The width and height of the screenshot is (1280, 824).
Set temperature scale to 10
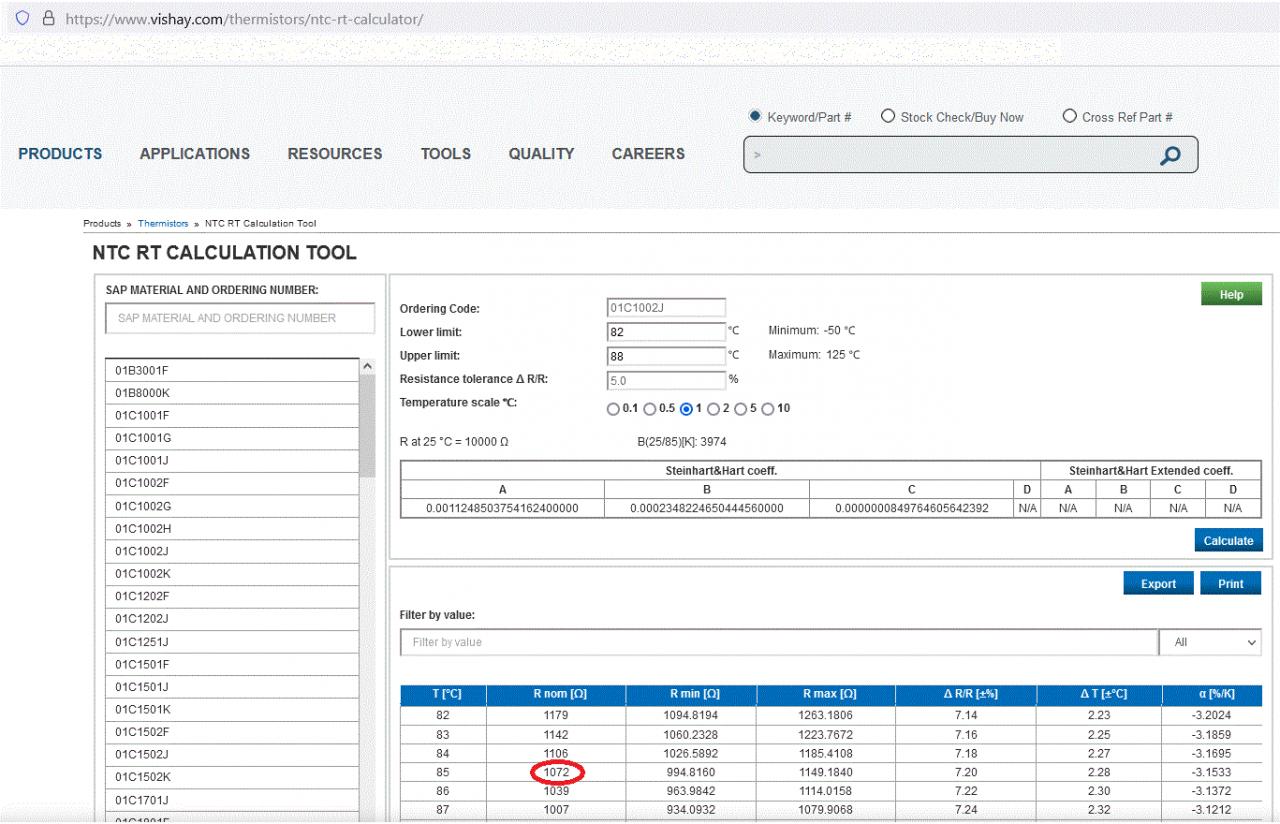tap(767, 409)
